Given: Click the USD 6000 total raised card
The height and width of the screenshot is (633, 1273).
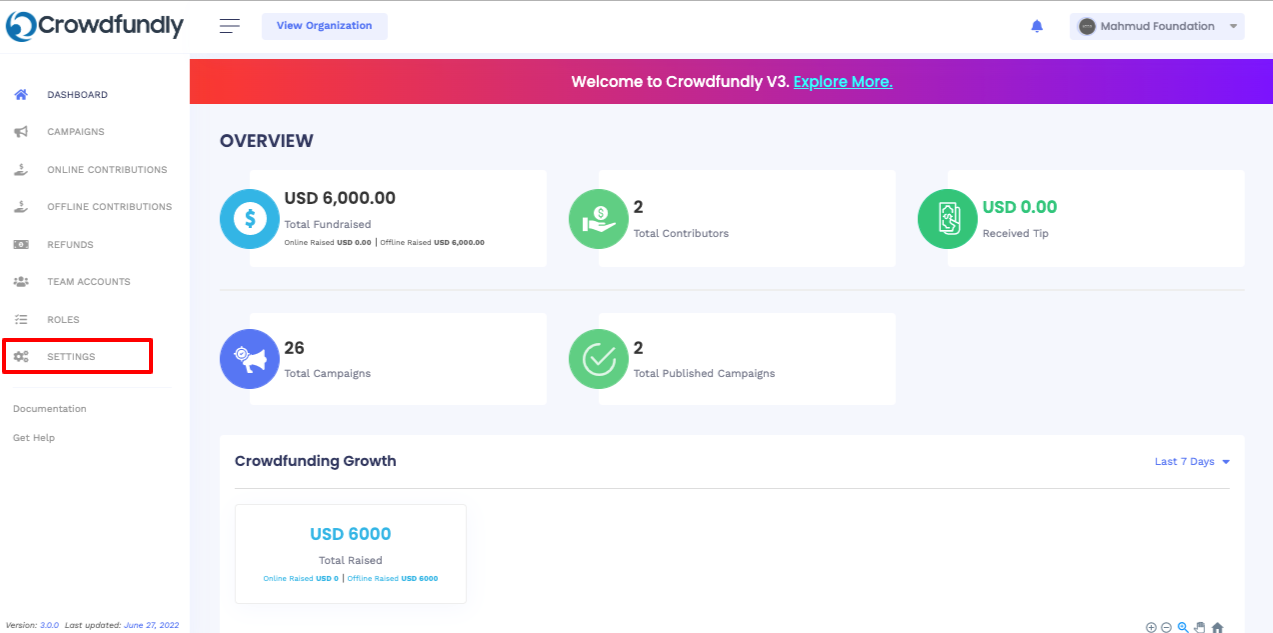Looking at the screenshot, I should [x=350, y=554].
